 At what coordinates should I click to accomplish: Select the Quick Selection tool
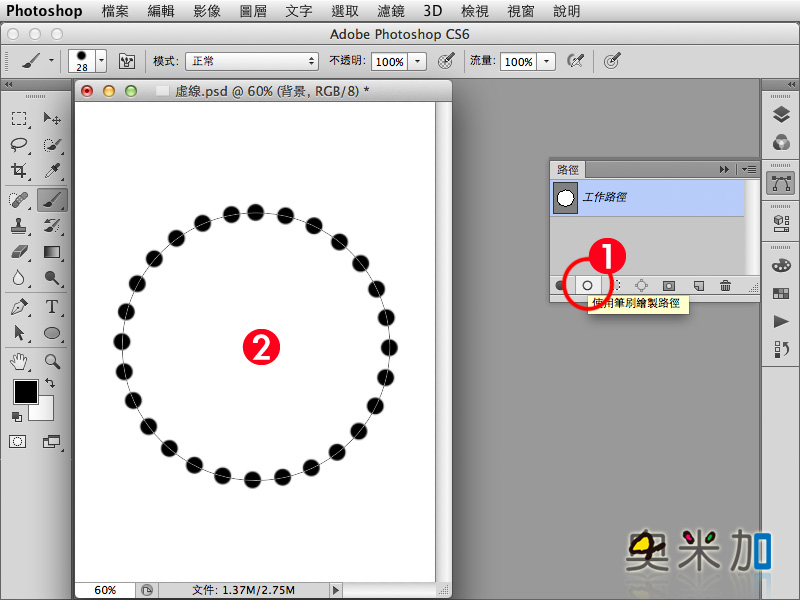click(x=52, y=144)
